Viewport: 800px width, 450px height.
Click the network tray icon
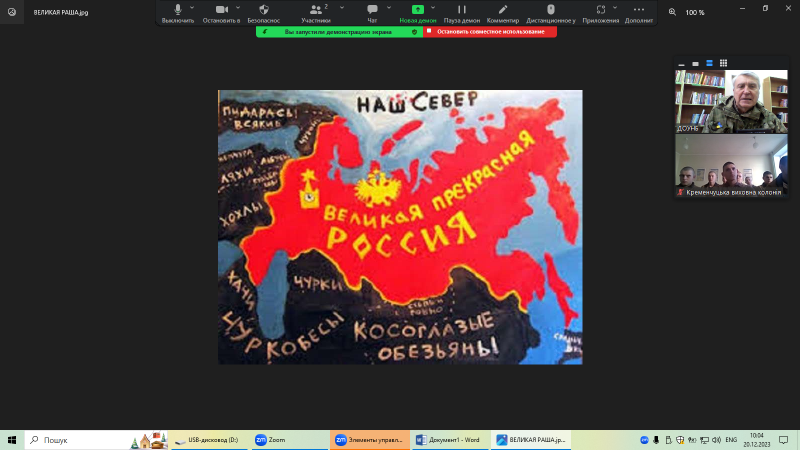[705, 440]
